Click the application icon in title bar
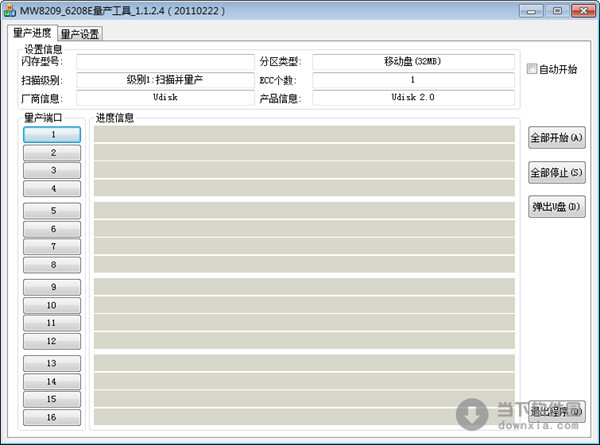The height and width of the screenshot is (445, 600). pyautogui.click(x=10, y=10)
